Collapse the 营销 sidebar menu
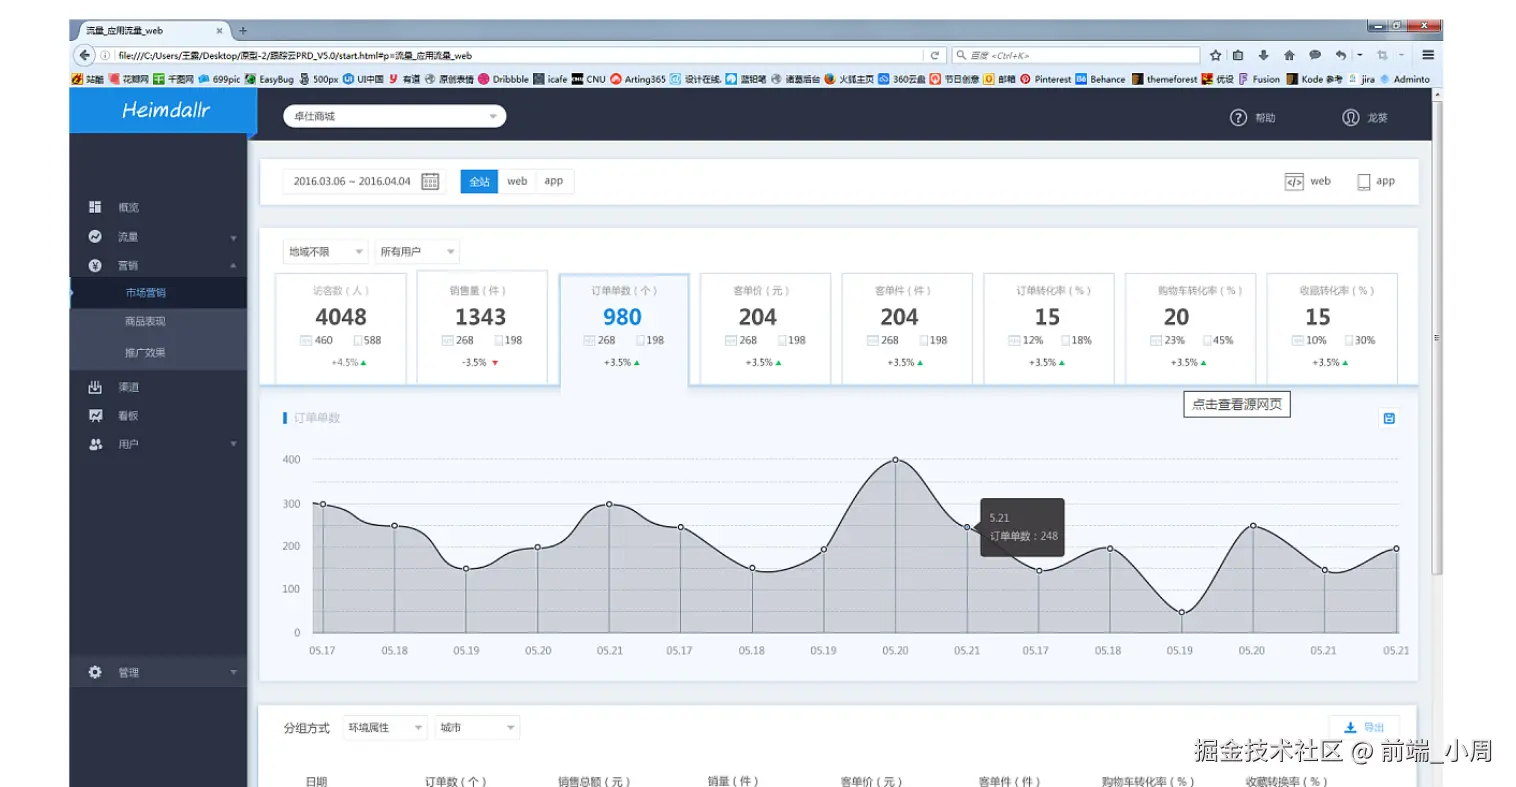Image resolution: width=1516 pixels, height=787 pixels. point(158,266)
